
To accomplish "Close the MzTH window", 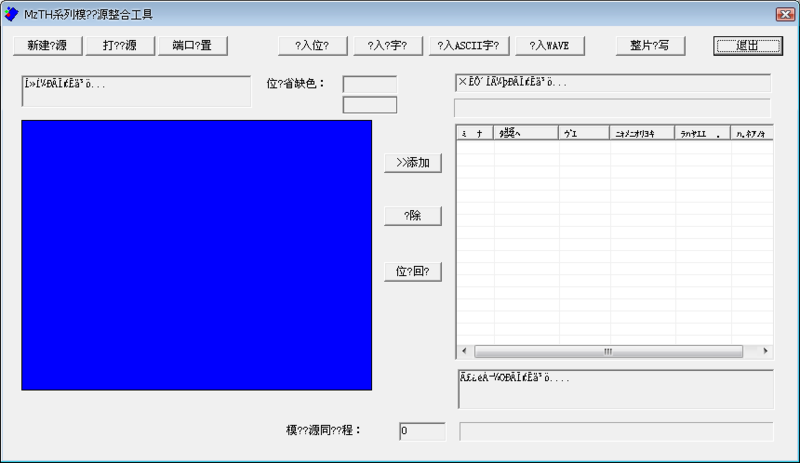I will 785,14.
